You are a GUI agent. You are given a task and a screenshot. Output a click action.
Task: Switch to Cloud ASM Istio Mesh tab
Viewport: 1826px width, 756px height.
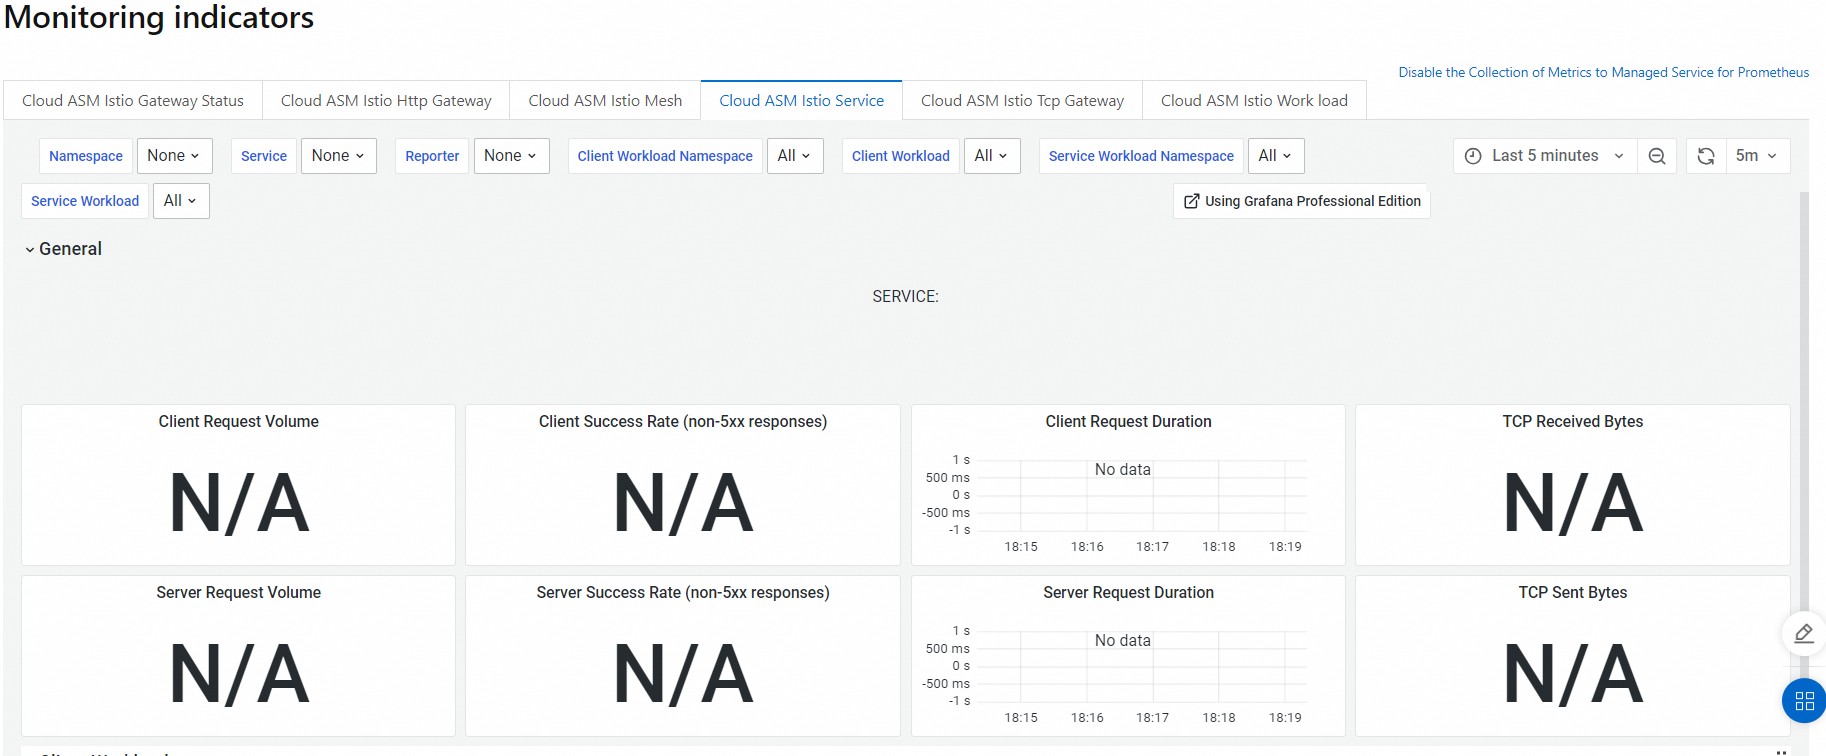605,100
